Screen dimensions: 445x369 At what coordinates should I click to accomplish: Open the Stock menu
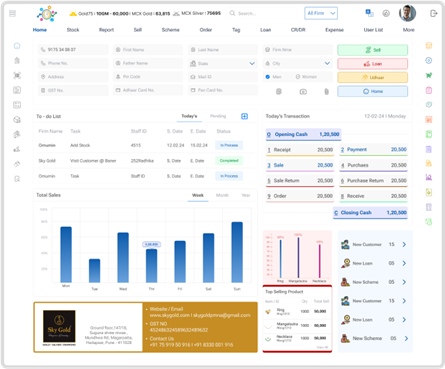(x=73, y=30)
